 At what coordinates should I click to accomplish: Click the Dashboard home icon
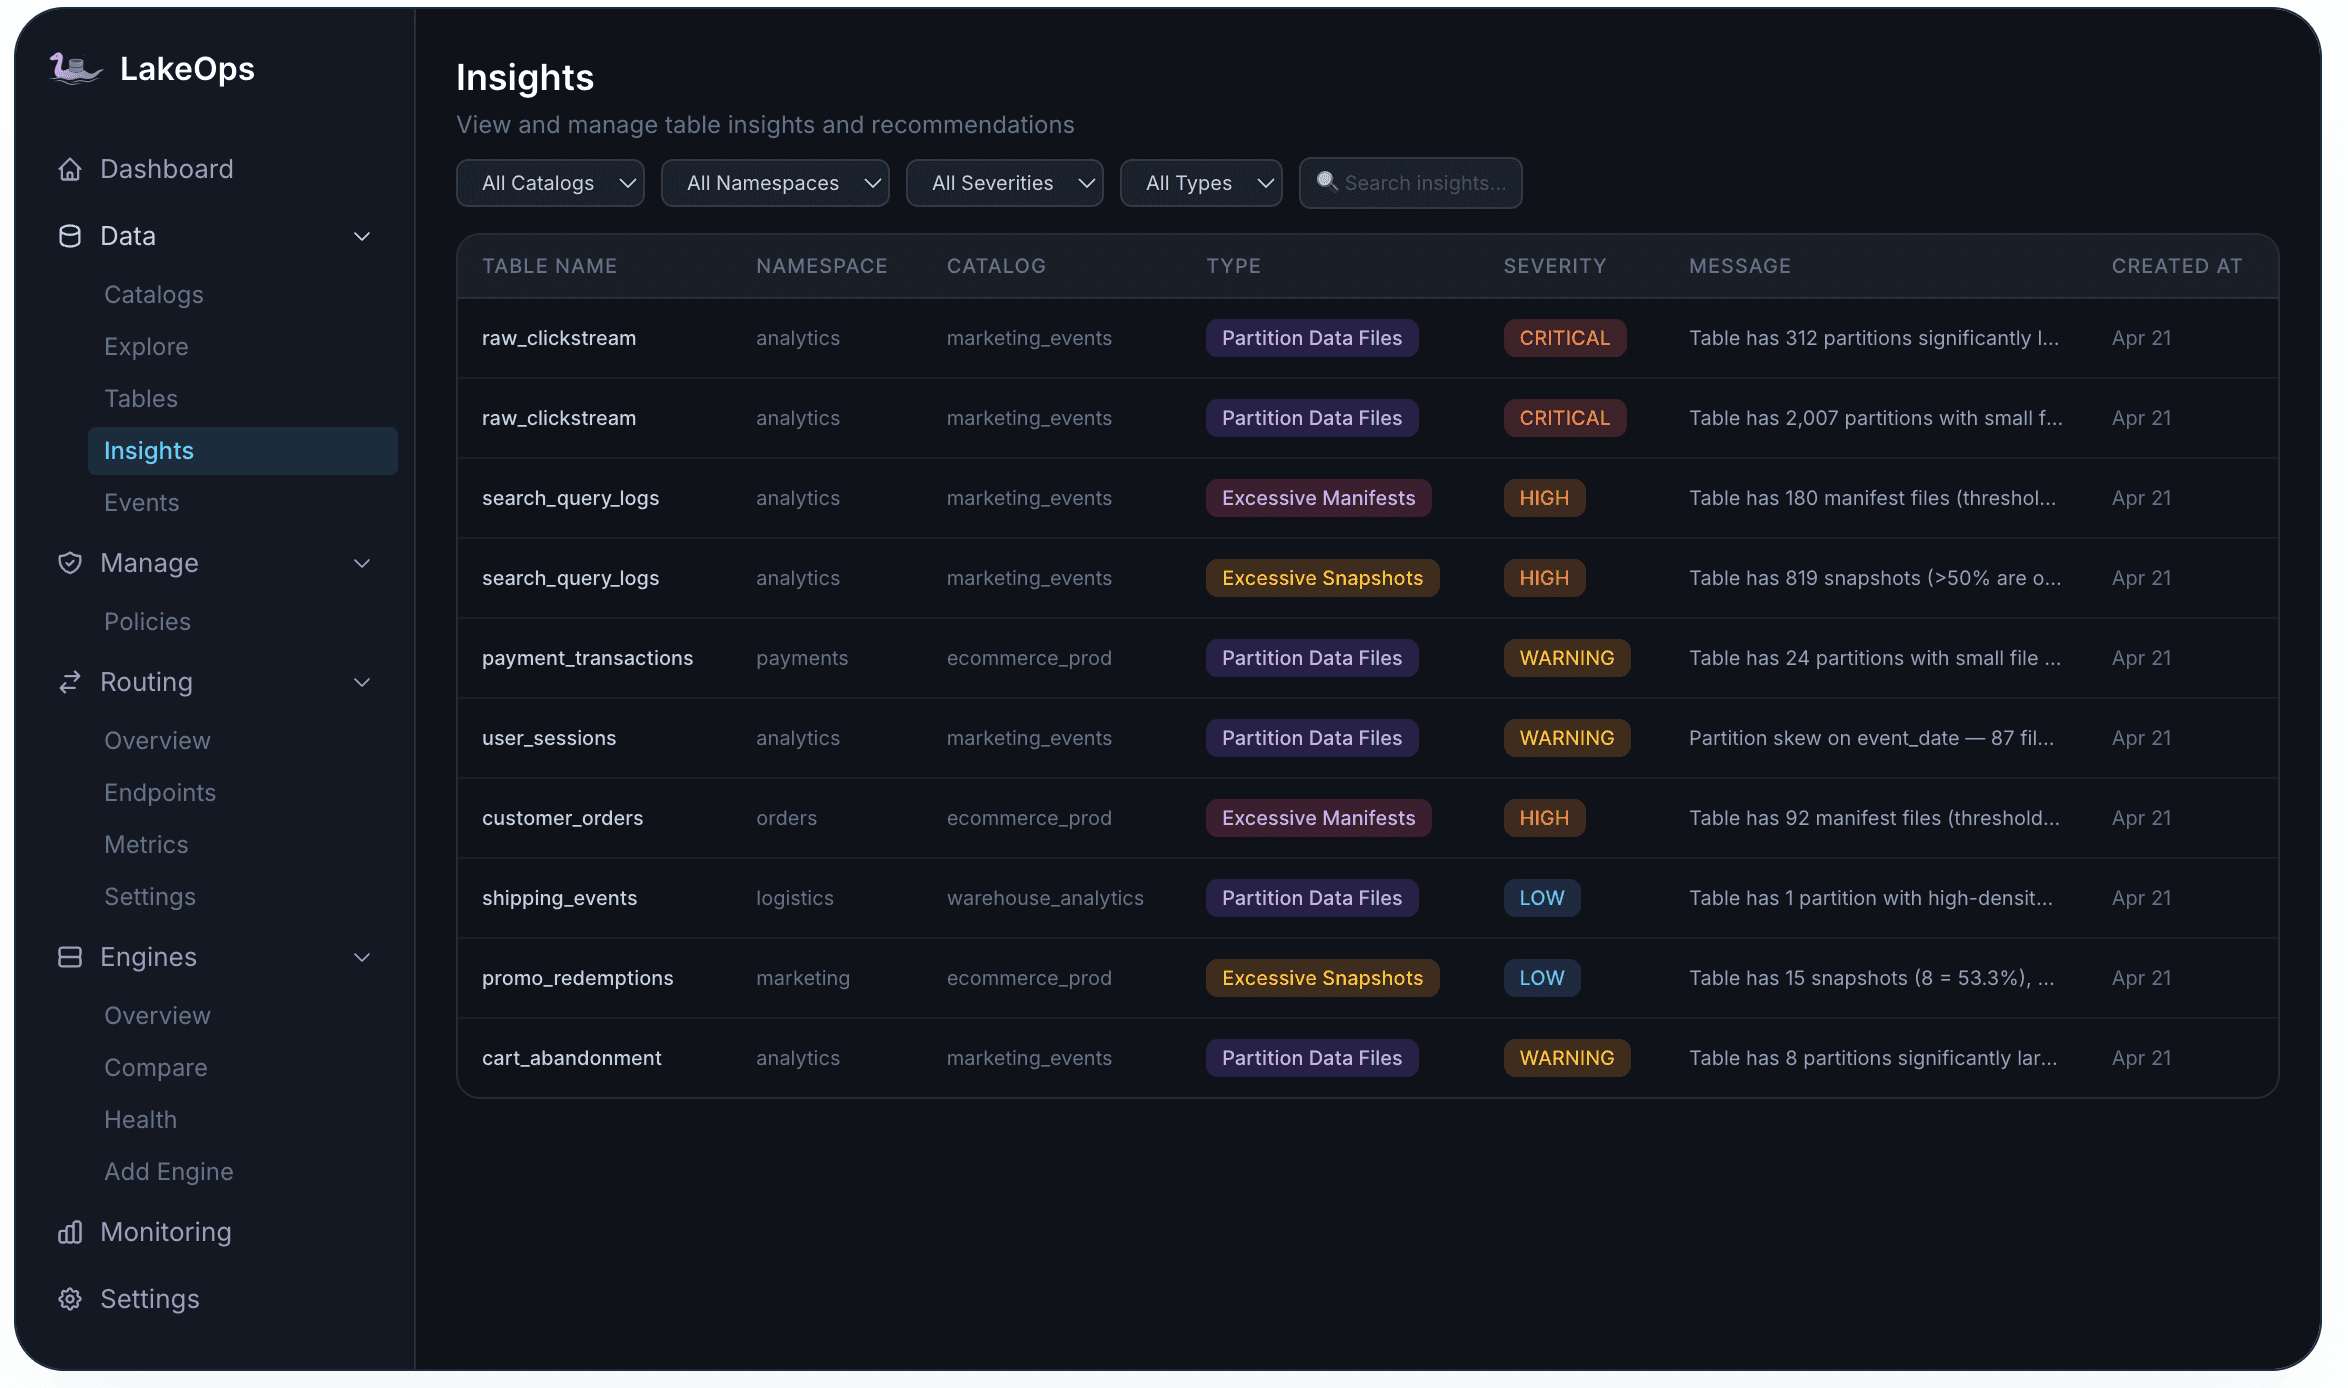(69, 169)
